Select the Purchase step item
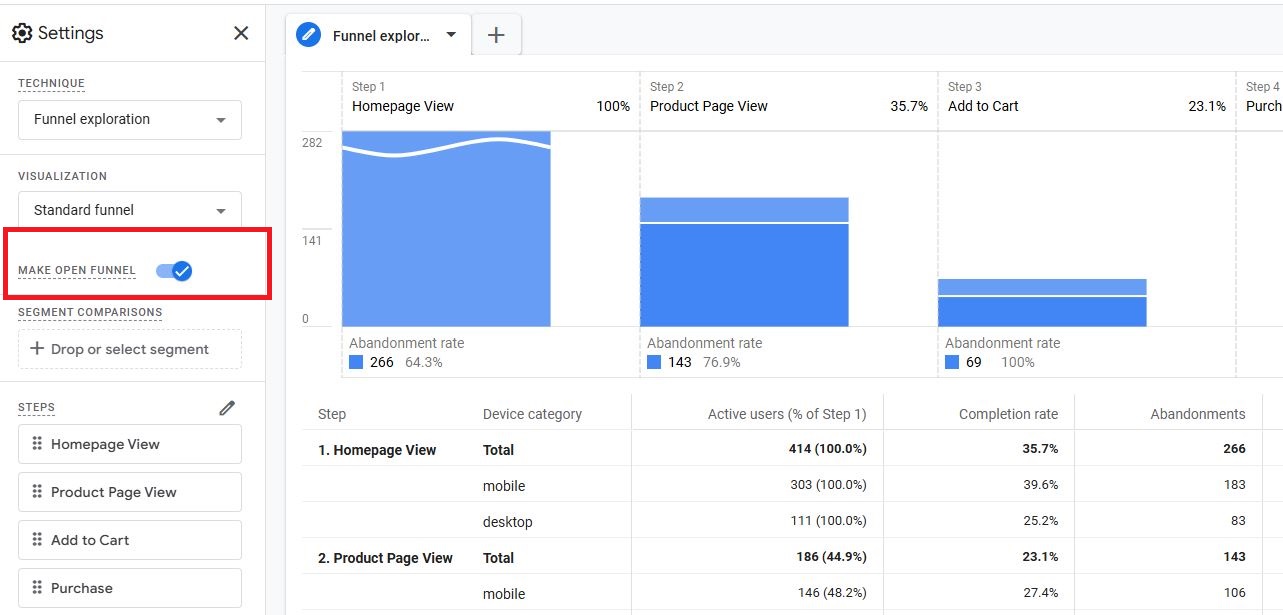The width and height of the screenshot is (1283, 615). (x=130, y=588)
